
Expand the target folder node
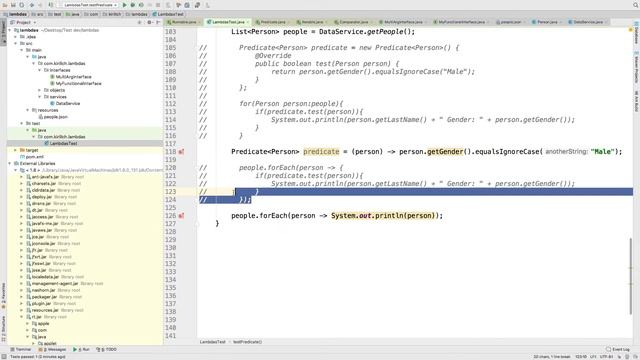pos(16,150)
